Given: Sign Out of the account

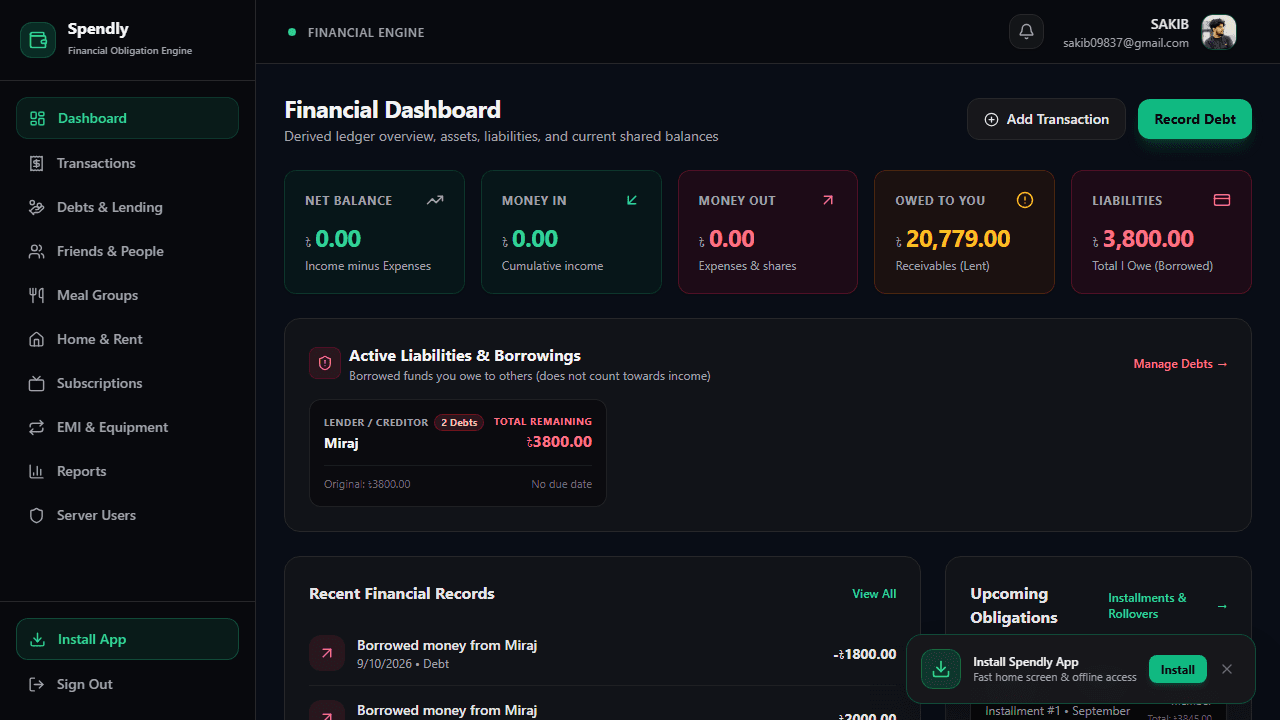Looking at the screenshot, I should (x=127, y=684).
